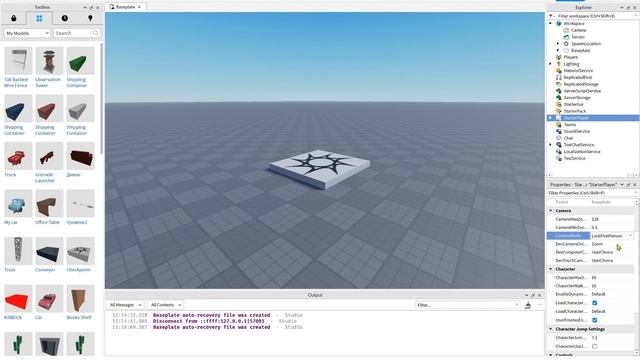This screenshot has width=640, height=360.
Task: Click the Lighting bulb icon in Explorer
Action: point(559,64)
